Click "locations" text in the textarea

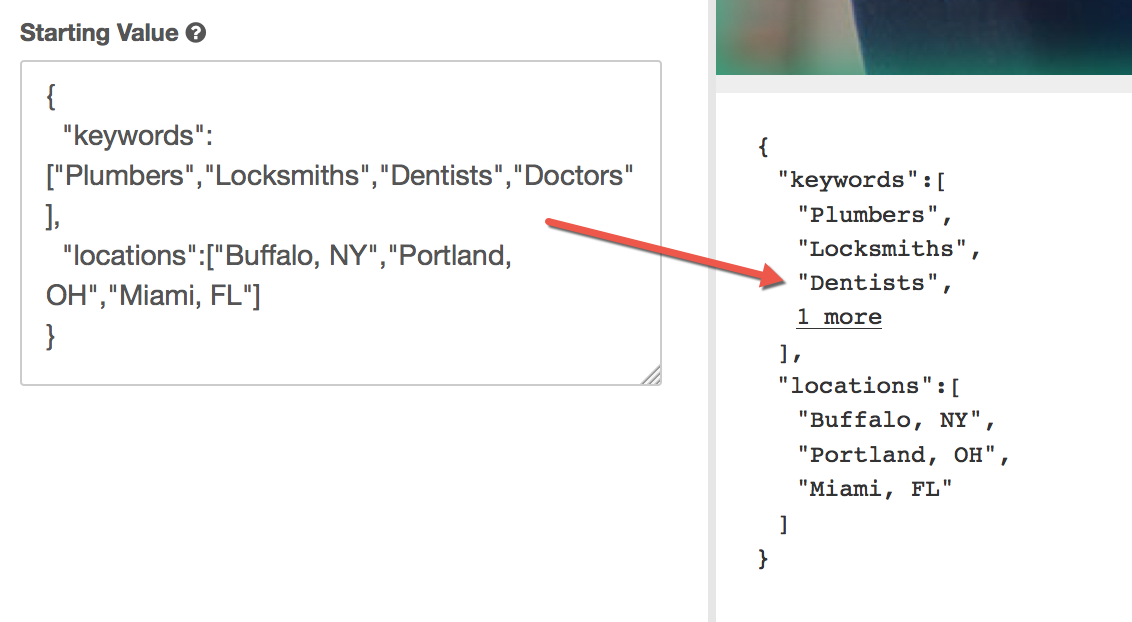coord(130,255)
